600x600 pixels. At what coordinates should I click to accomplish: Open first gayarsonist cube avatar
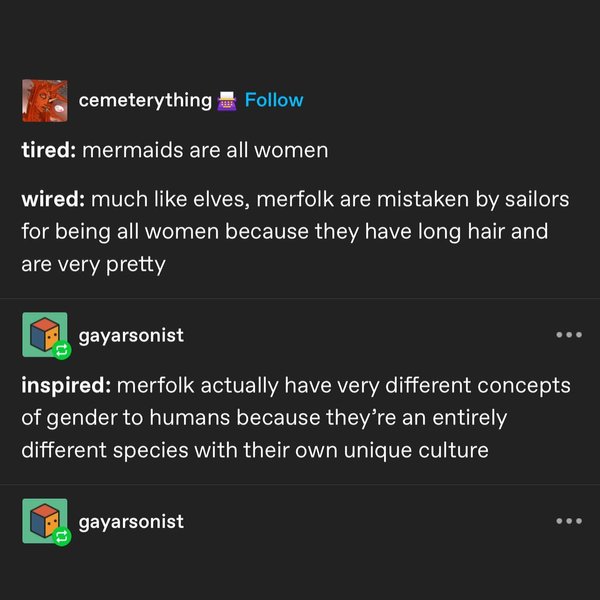(43, 334)
